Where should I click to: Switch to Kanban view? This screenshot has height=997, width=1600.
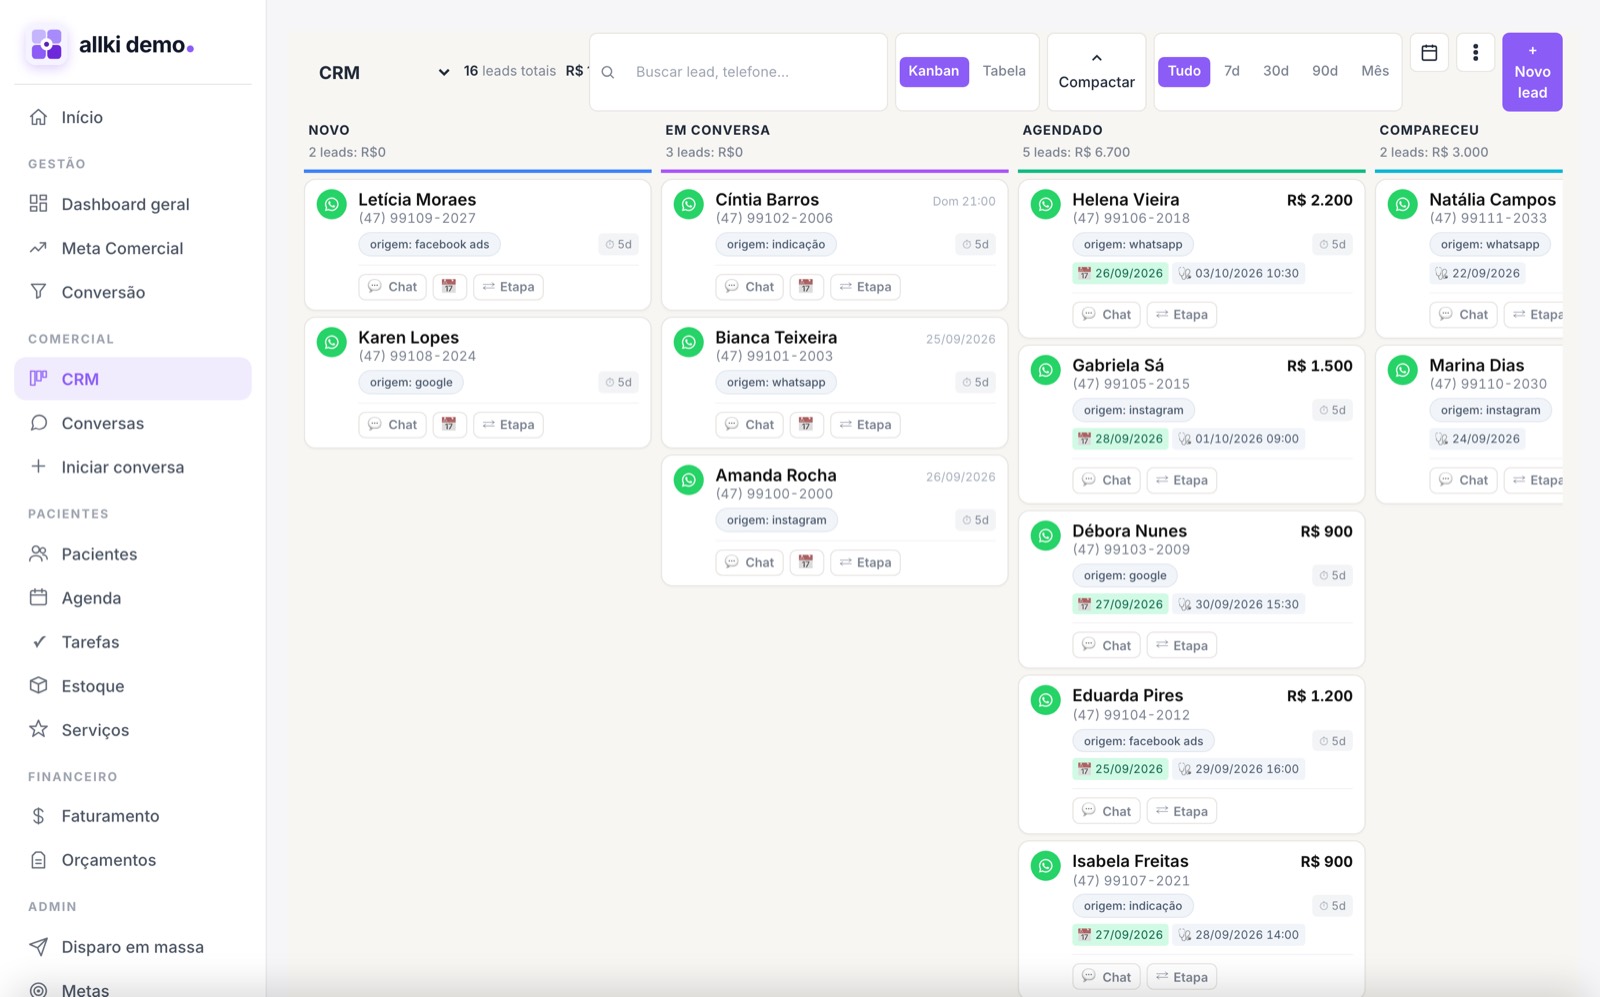[934, 71]
